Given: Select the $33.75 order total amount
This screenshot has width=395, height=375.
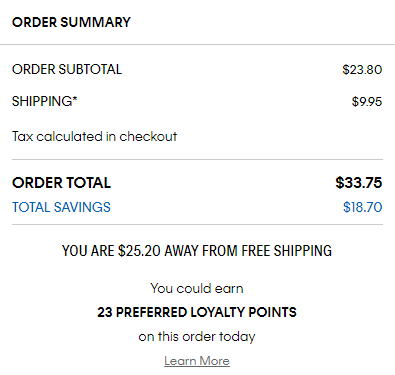Looking at the screenshot, I should [359, 183].
